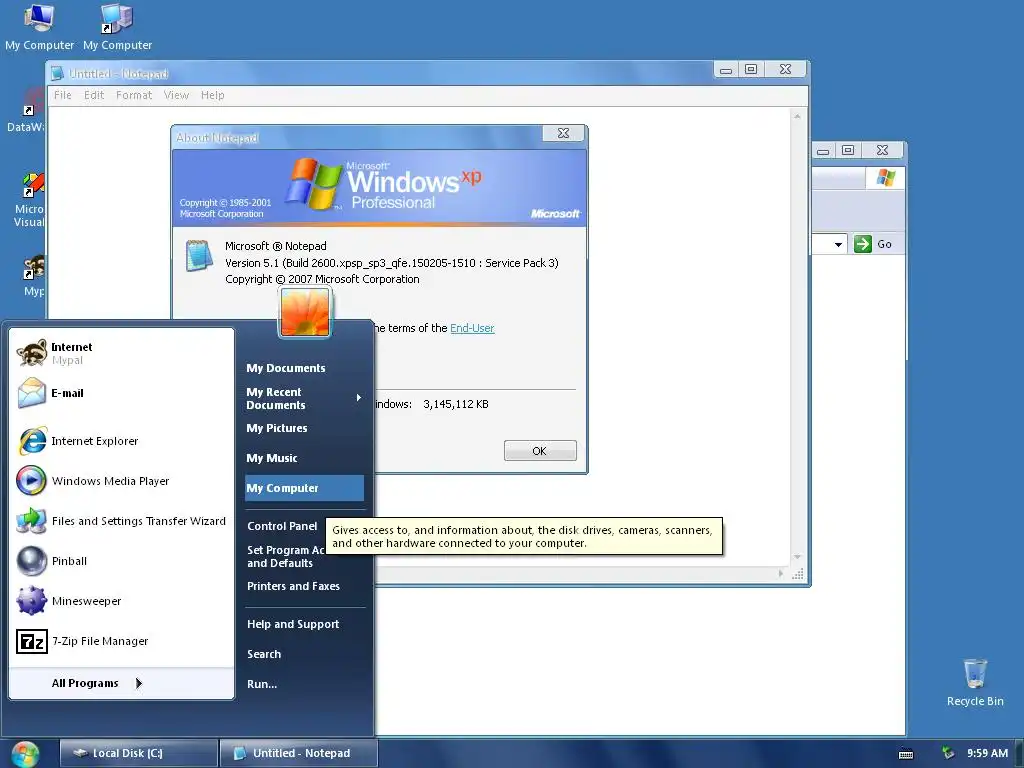Launch Pinball game
1024x768 pixels.
(121, 561)
